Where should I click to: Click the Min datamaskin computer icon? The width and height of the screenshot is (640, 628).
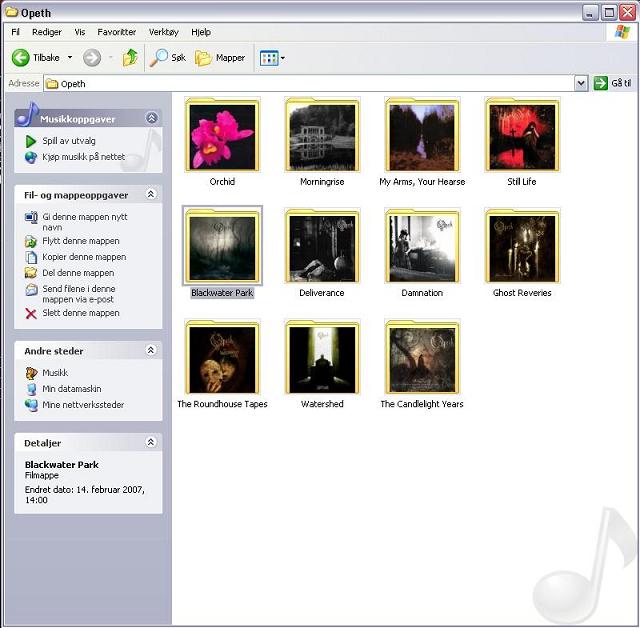click(x=31, y=389)
